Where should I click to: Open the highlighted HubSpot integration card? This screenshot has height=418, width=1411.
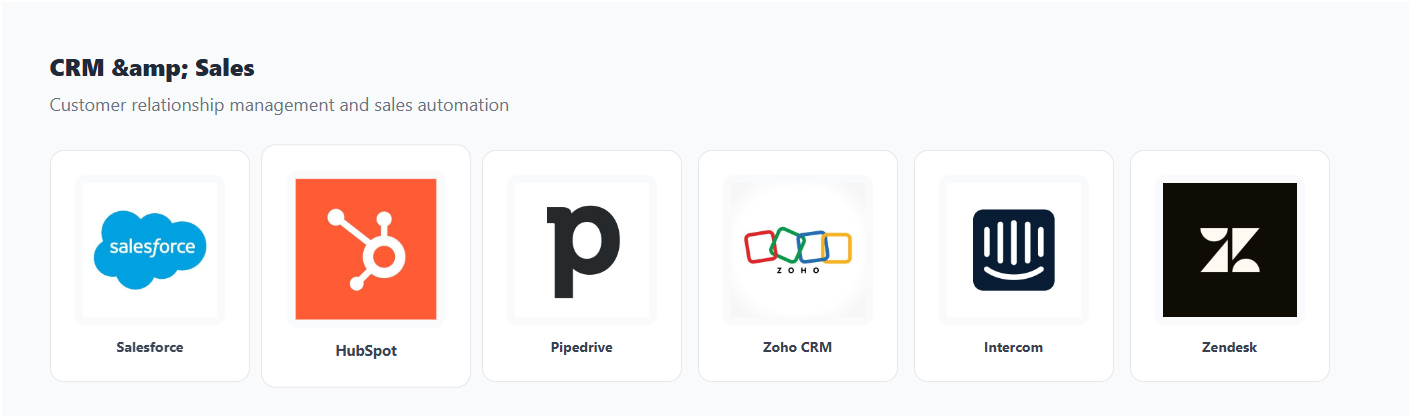(x=366, y=370)
